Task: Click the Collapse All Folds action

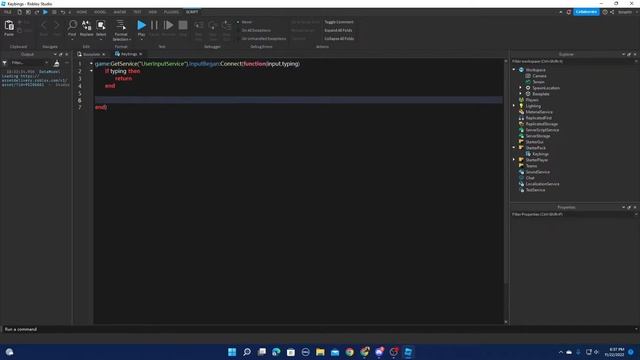Action: point(339,38)
